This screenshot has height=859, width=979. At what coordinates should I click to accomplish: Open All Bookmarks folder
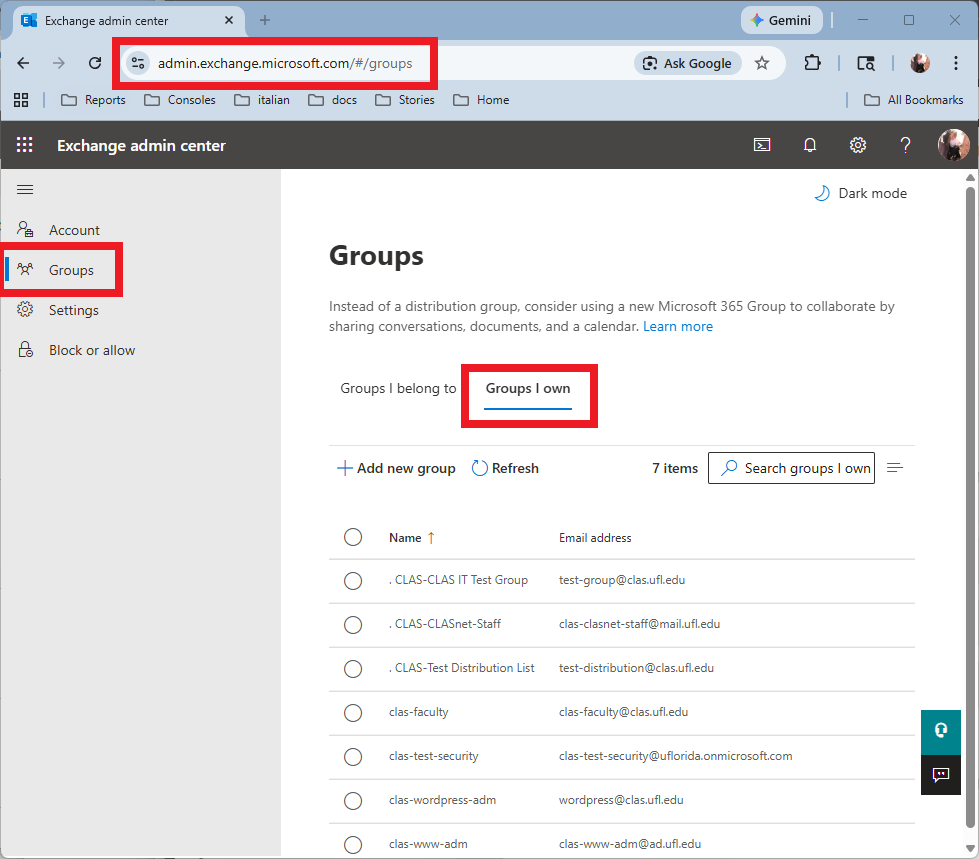(x=913, y=100)
